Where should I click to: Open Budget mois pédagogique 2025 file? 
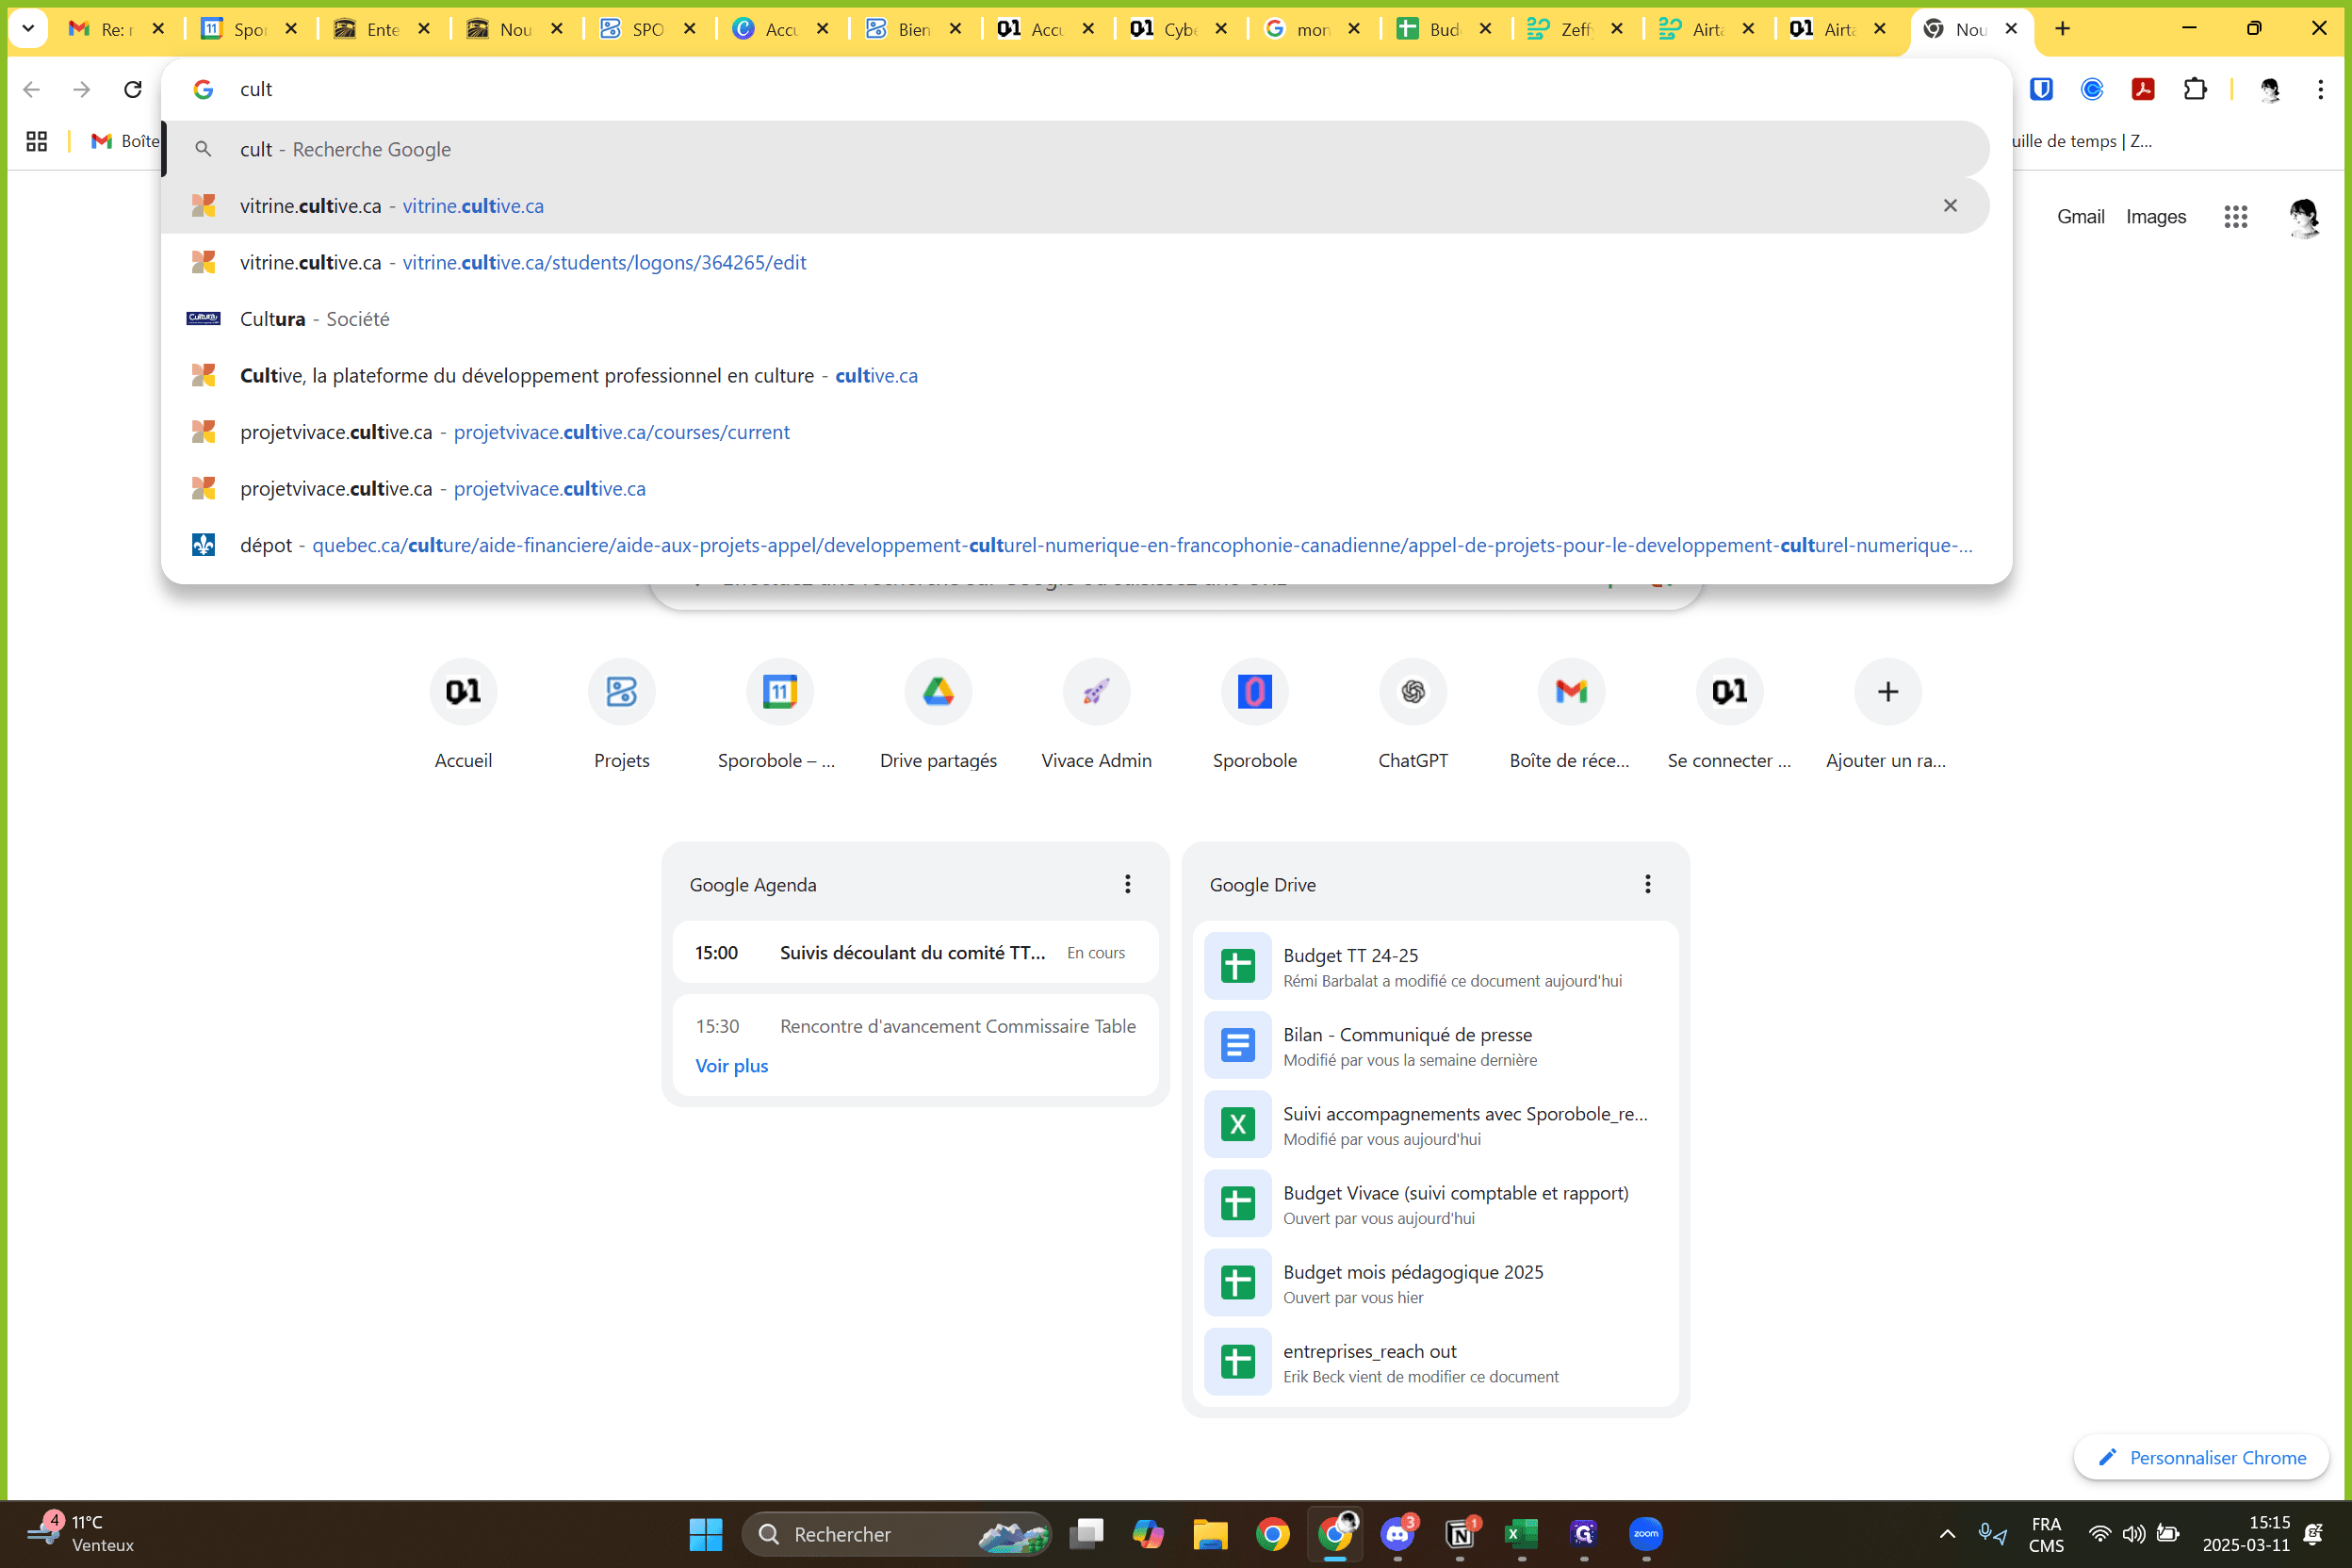(x=1435, y=1282)
